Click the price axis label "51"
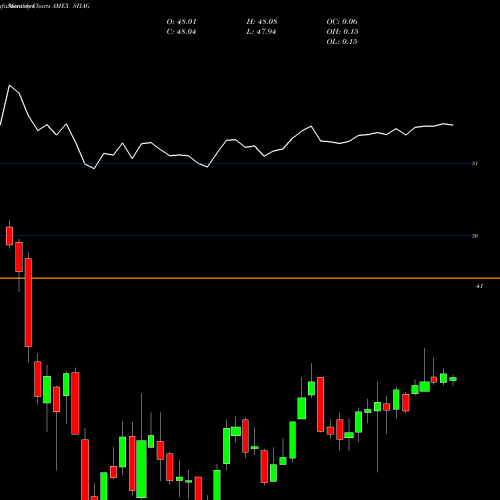Screen dimensions: 500x500 475,164
